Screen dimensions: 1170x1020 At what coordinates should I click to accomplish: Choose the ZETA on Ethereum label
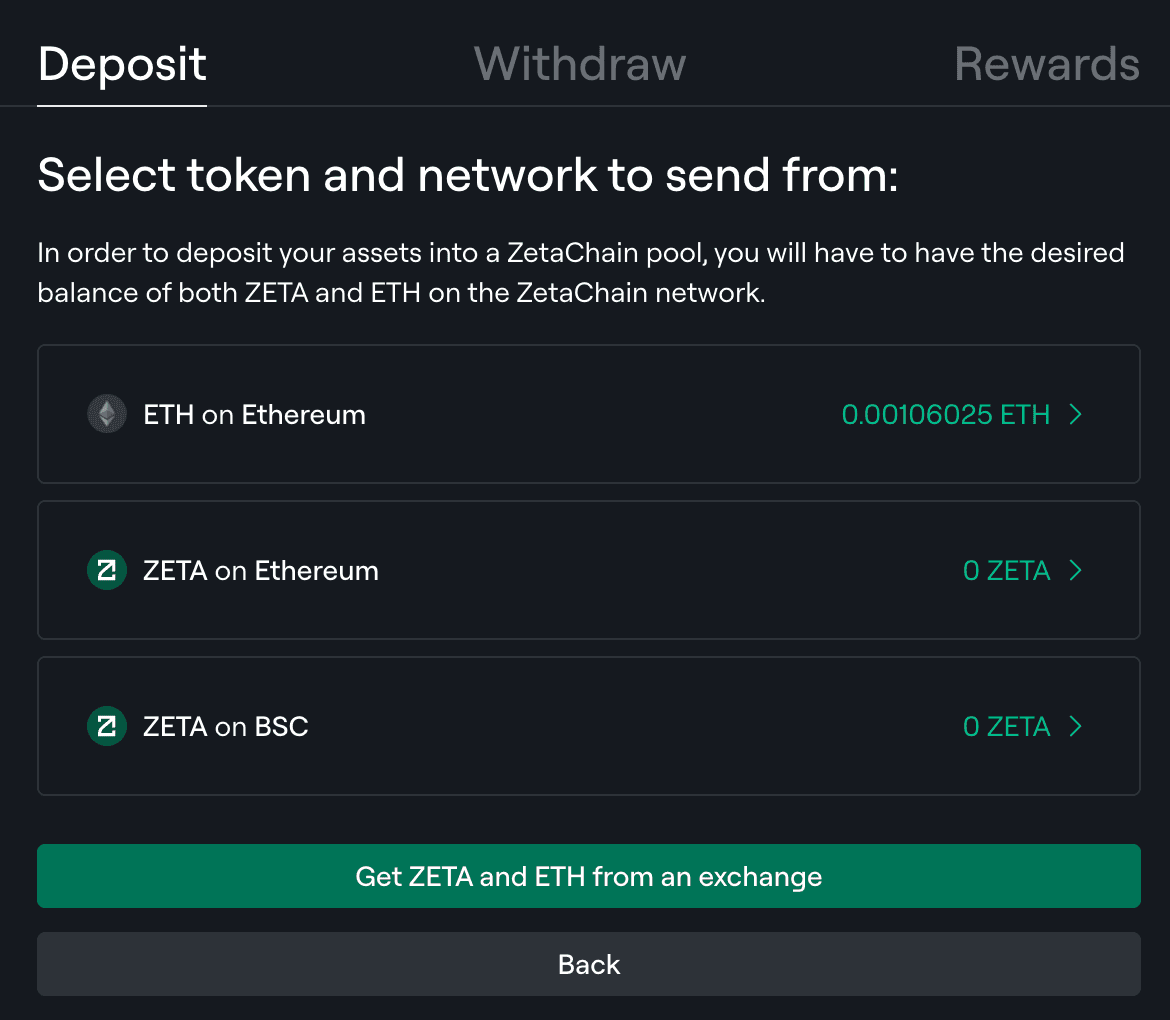261,571
